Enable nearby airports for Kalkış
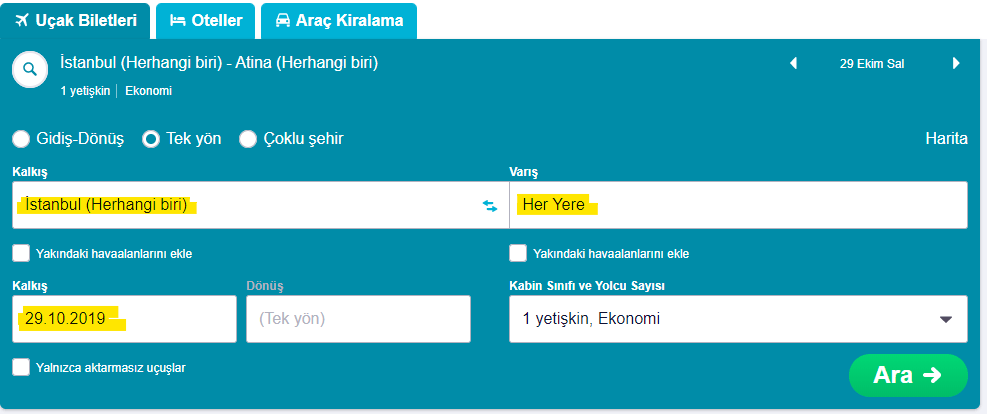 pyautogui.click(x=21, y=253)
